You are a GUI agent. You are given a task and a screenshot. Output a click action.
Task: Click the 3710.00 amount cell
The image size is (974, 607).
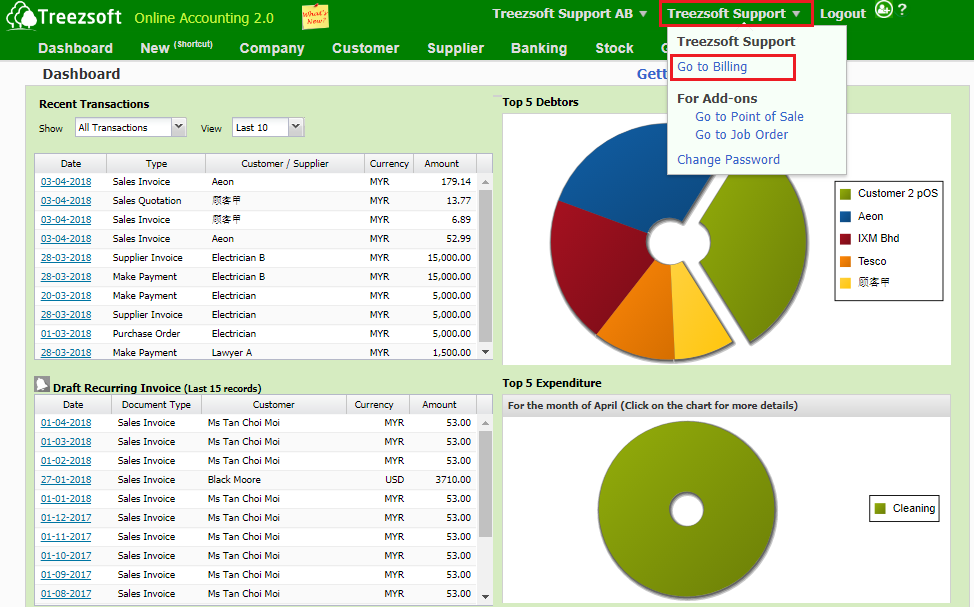click(453, 480)
